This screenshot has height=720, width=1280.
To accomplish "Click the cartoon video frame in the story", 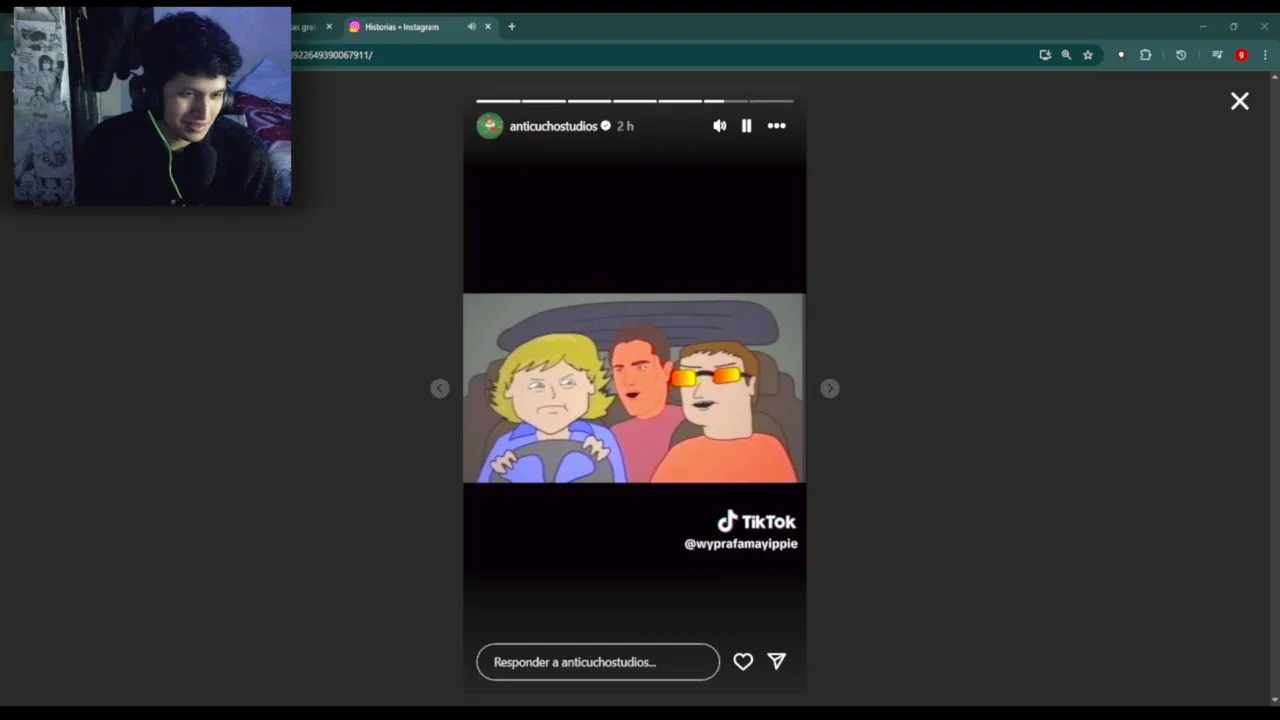I will click(x=634, y=388).
